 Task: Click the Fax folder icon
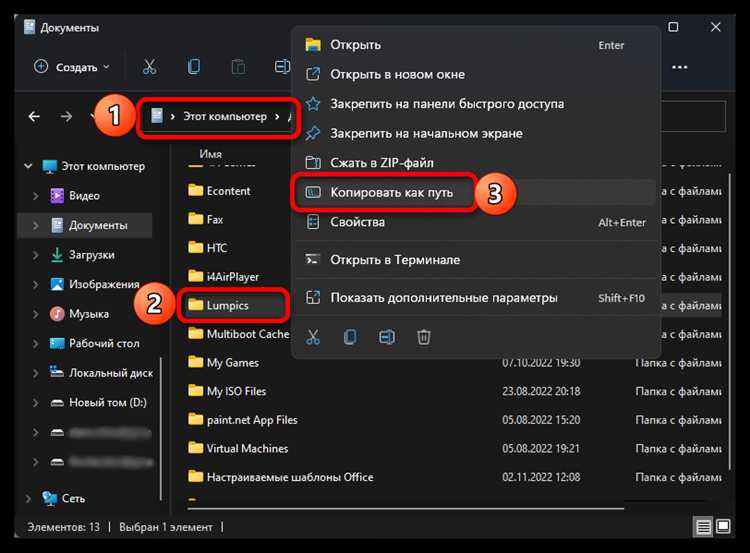click(195, 219)
